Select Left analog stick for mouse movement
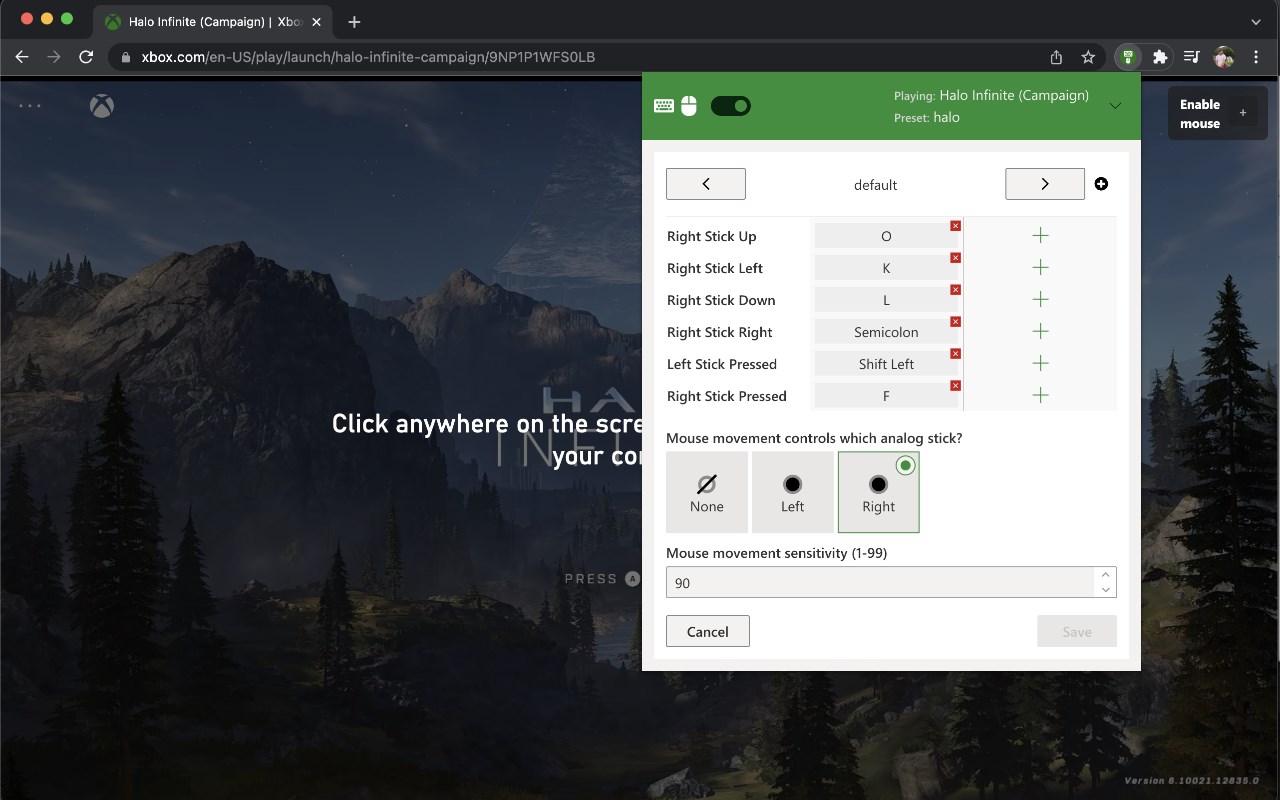1280x800 pixels. point(793,492)
